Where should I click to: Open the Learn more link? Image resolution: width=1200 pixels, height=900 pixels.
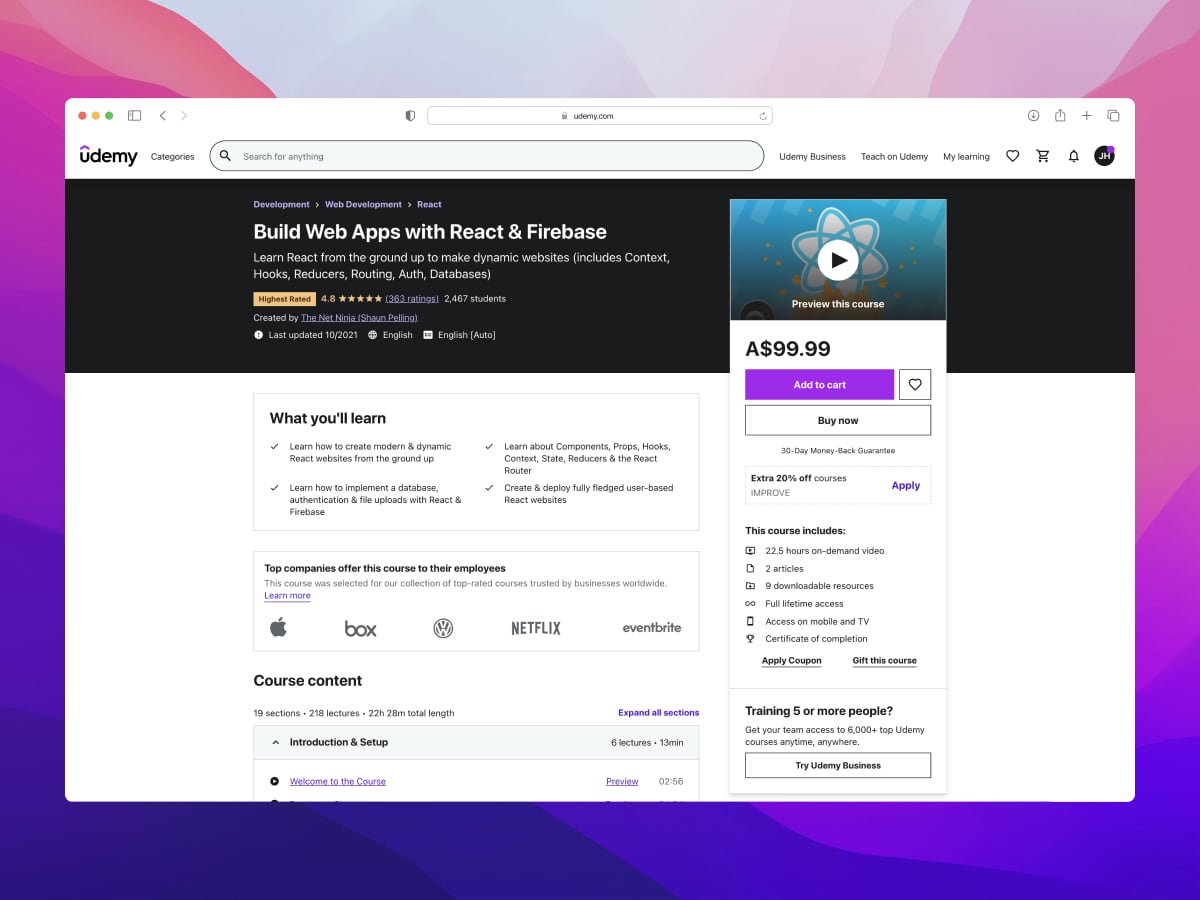tap(287, 596)
